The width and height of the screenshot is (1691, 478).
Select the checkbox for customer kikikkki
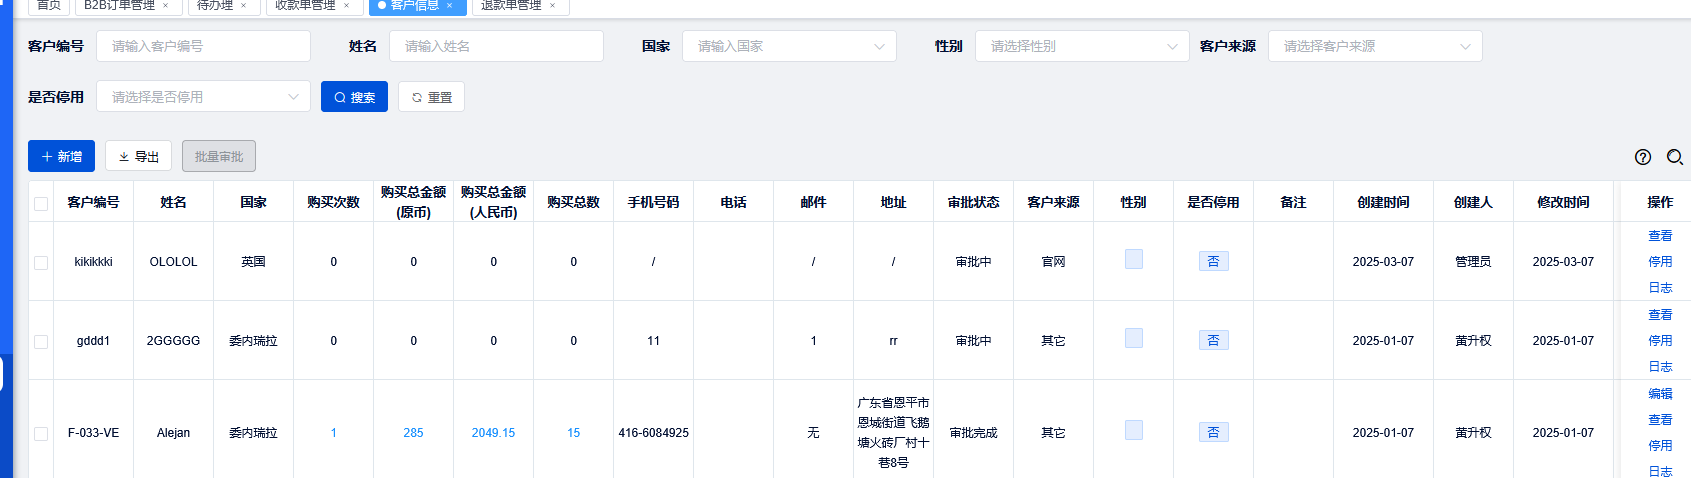[41, 262]
